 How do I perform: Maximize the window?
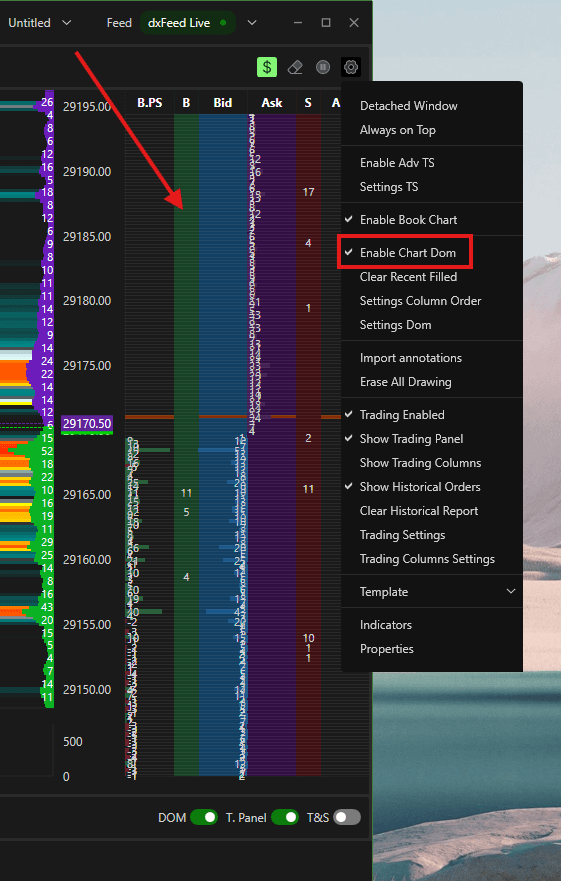pos(326,22)
